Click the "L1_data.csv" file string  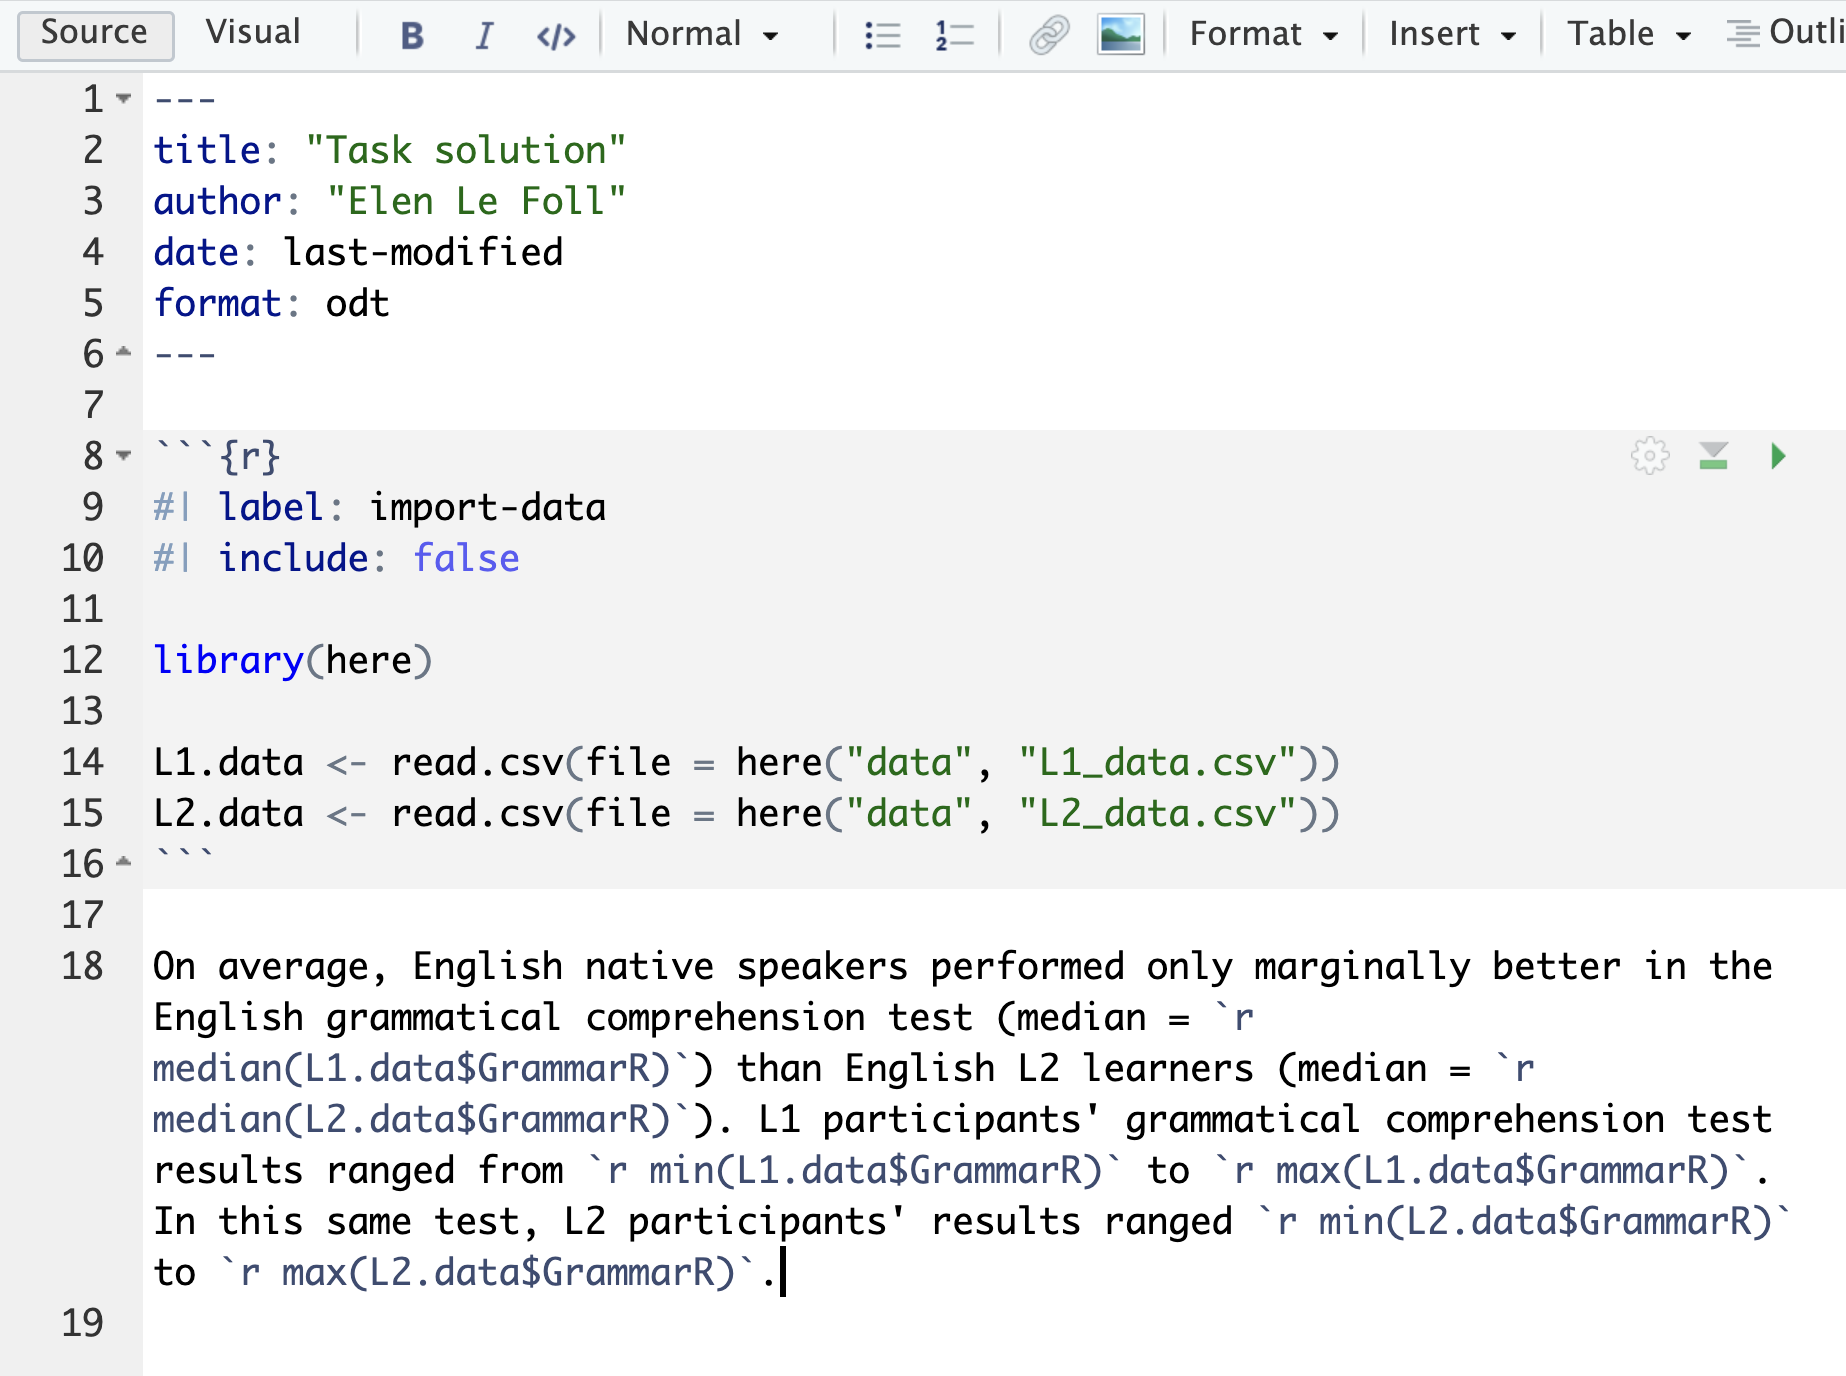(1157, 762)
